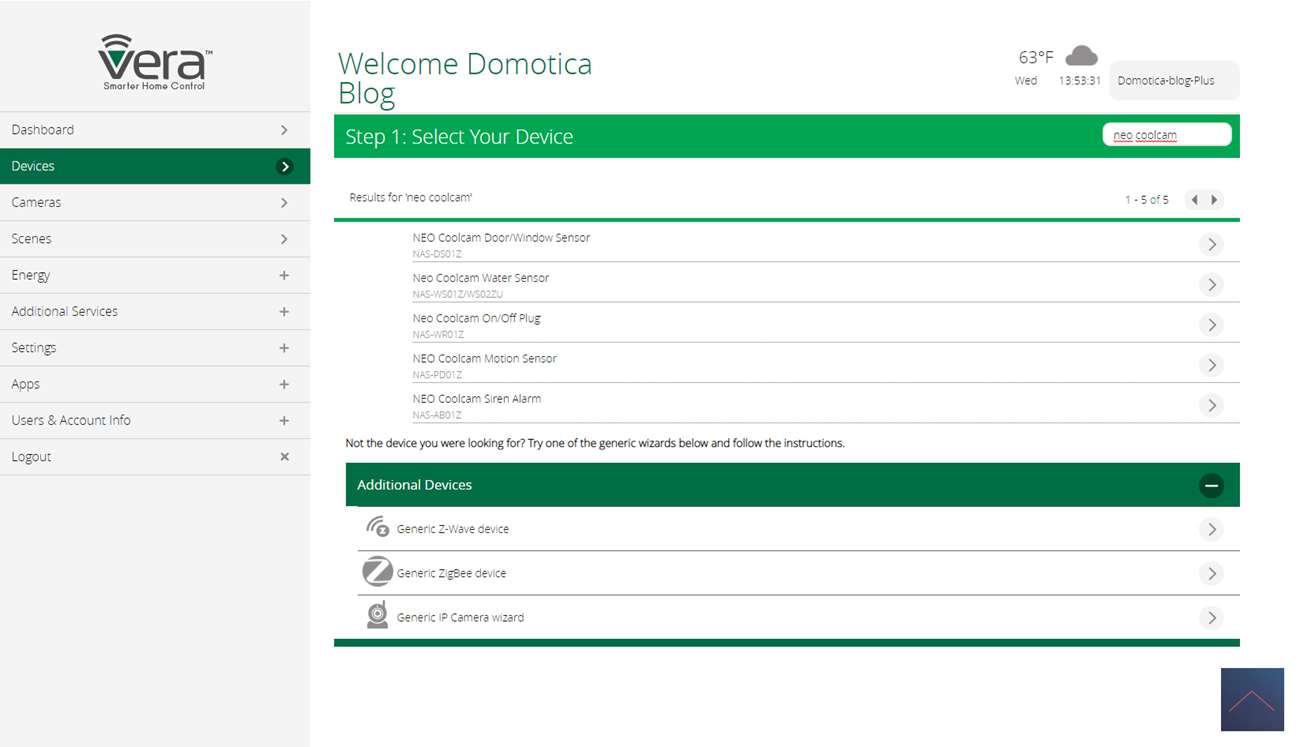Go to previous results page arrow

pyautogui.click(x=1194, y=200)
